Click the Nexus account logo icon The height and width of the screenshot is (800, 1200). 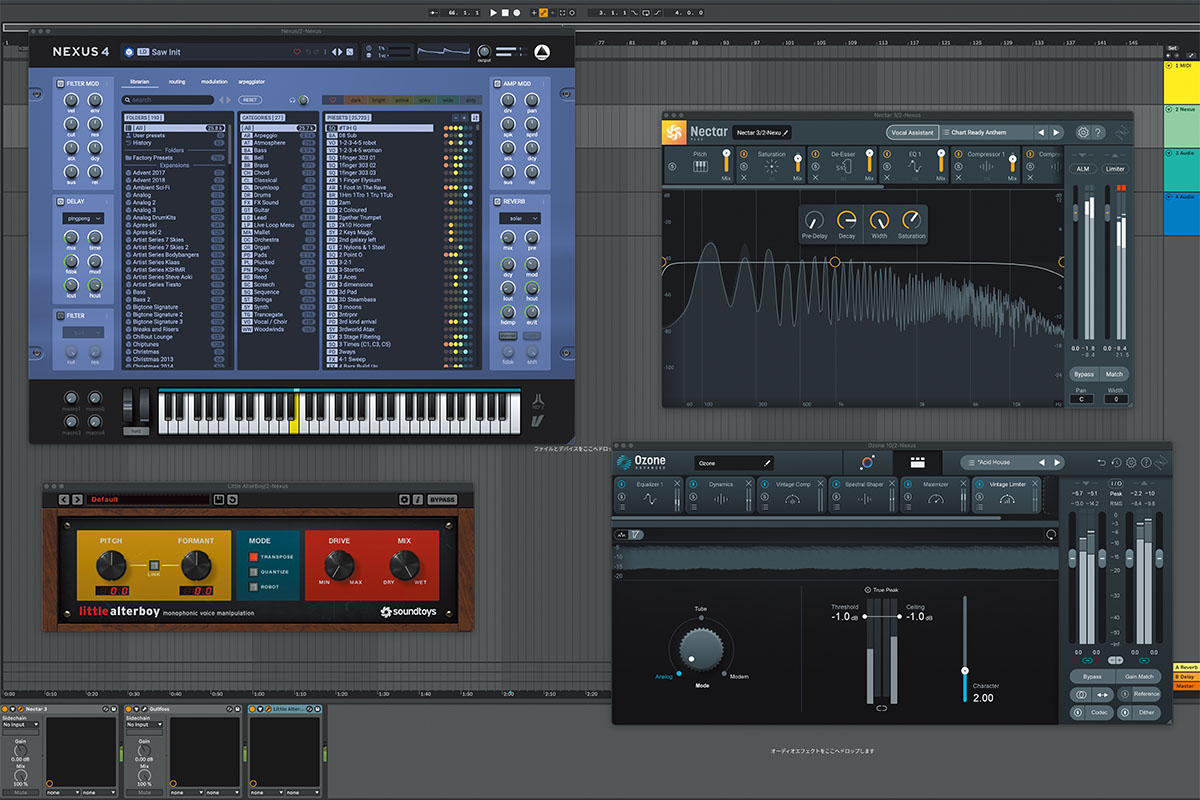(541, 52)
